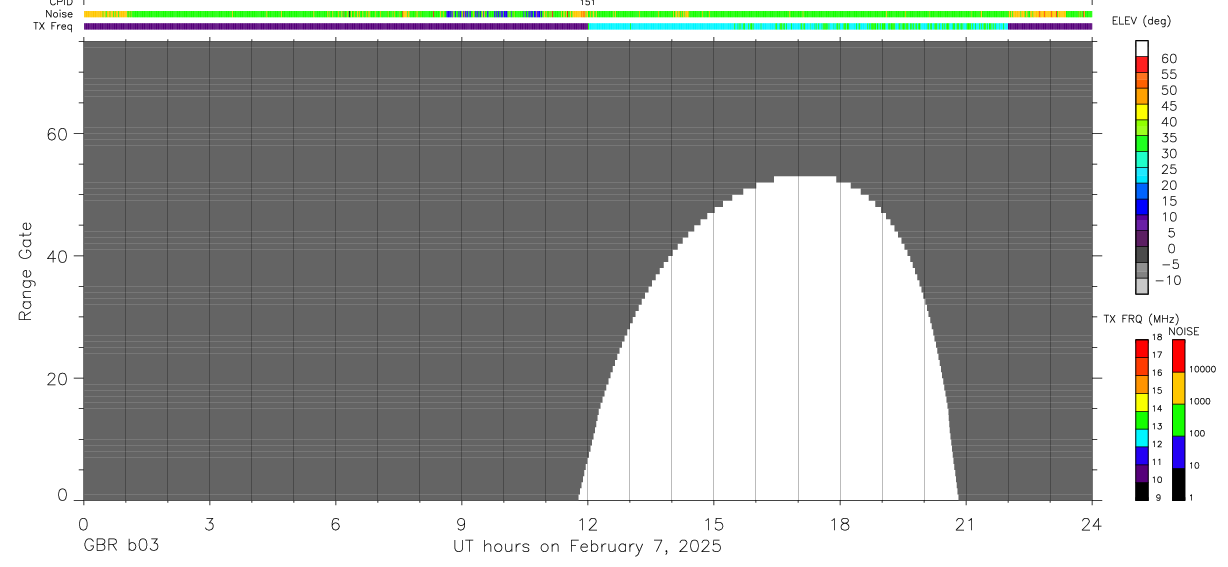
Task: Click the ELEV (deg) legend title
Action: 1144,22
